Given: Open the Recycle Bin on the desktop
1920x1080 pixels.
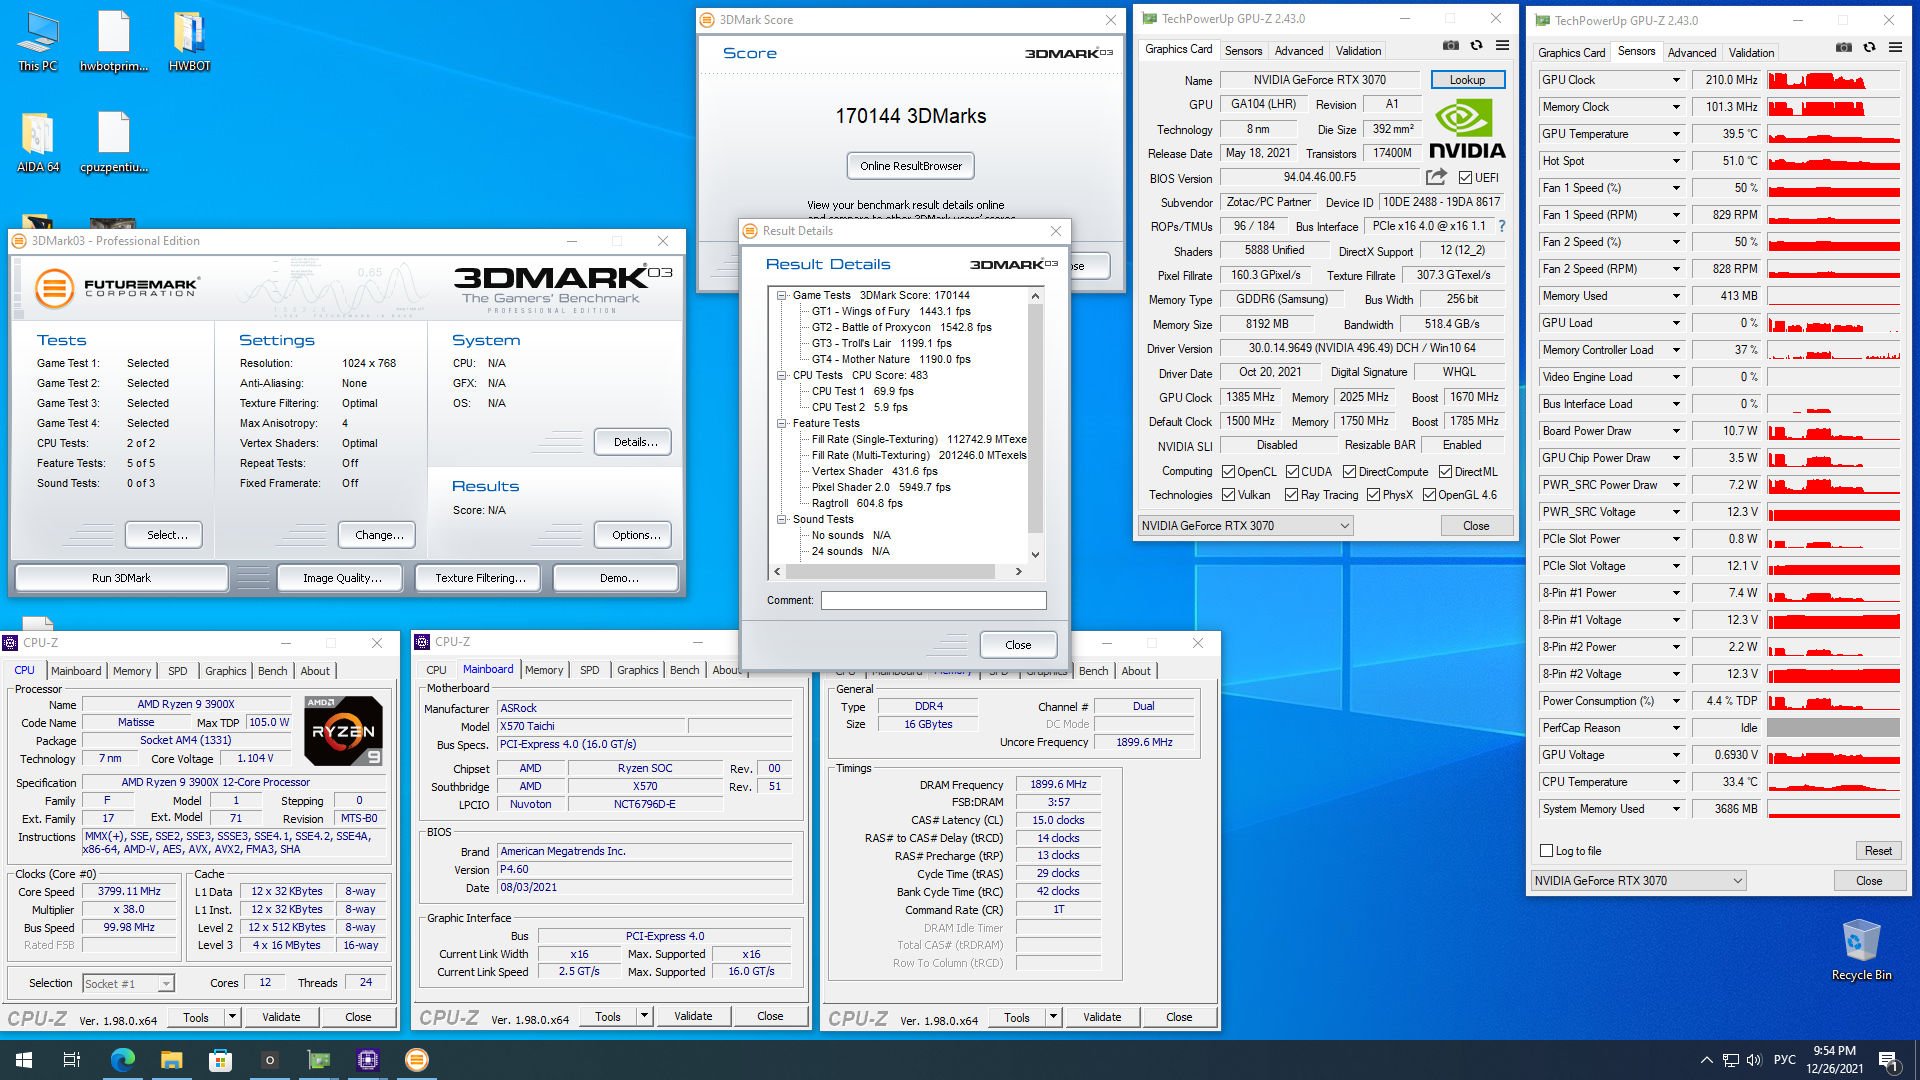Looking at the screenshot, I should point(1861,950).
